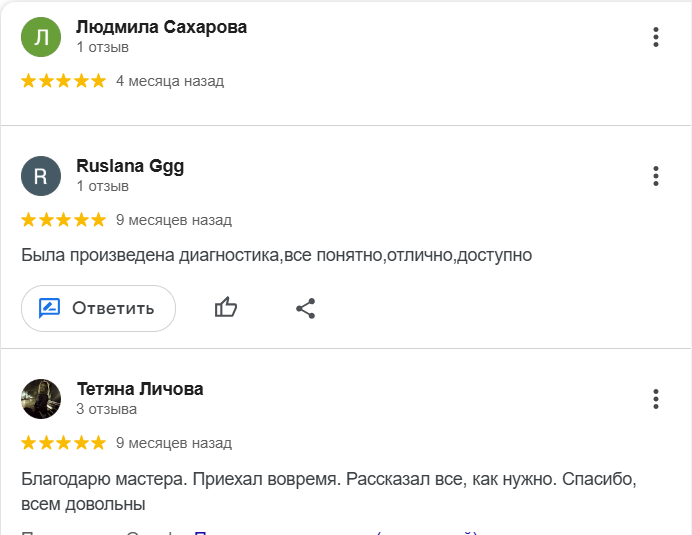Screen dimensions: 692x535
Task: Click the Ответить reply button
Action: click(x=98, y=308)
